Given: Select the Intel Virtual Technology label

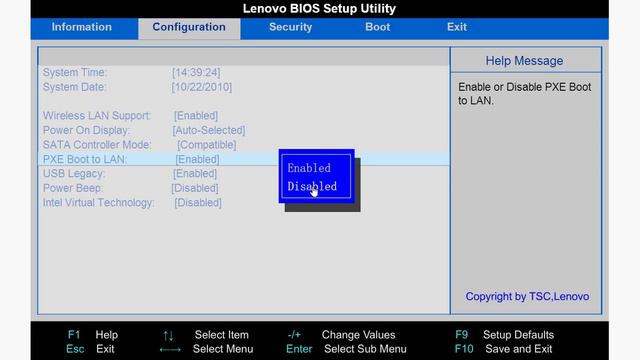Looking at the screenshot, I should (98, 203).
